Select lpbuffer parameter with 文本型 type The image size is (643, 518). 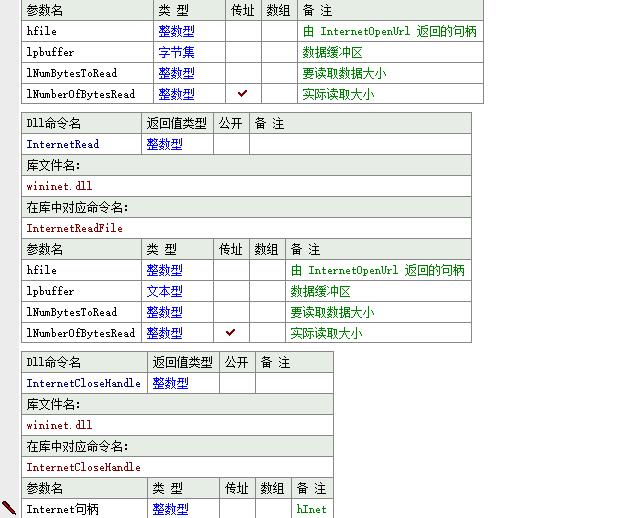(x=50, y=291)
